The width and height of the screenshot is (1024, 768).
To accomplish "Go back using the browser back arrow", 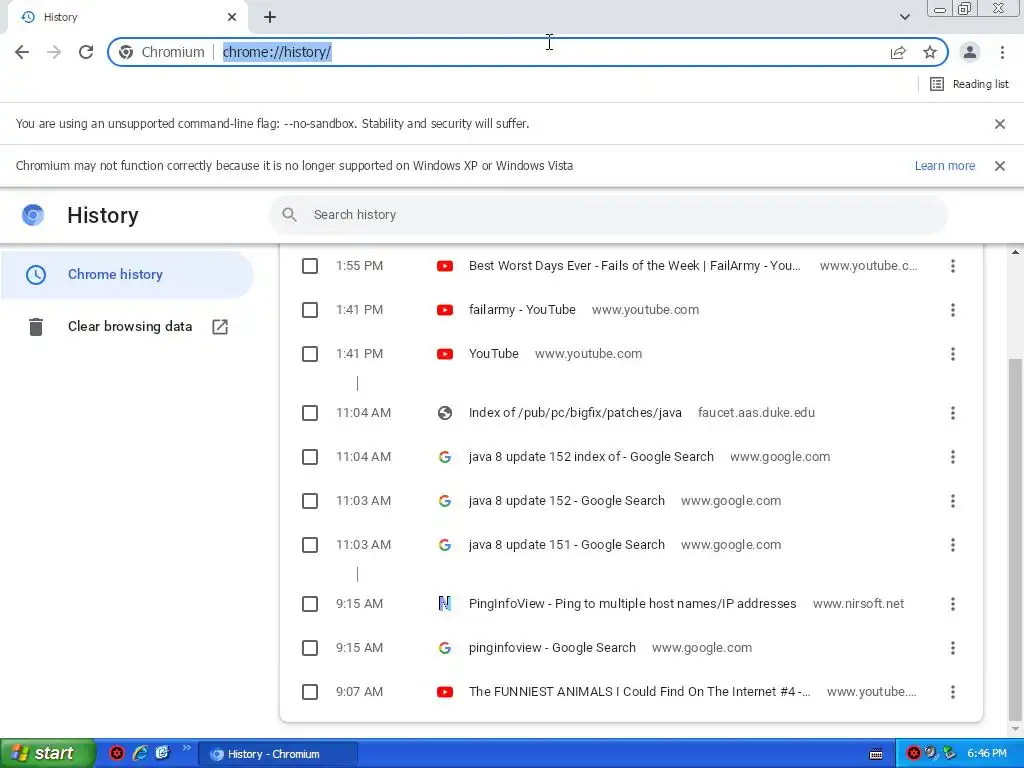I will [x=22, y=52].
